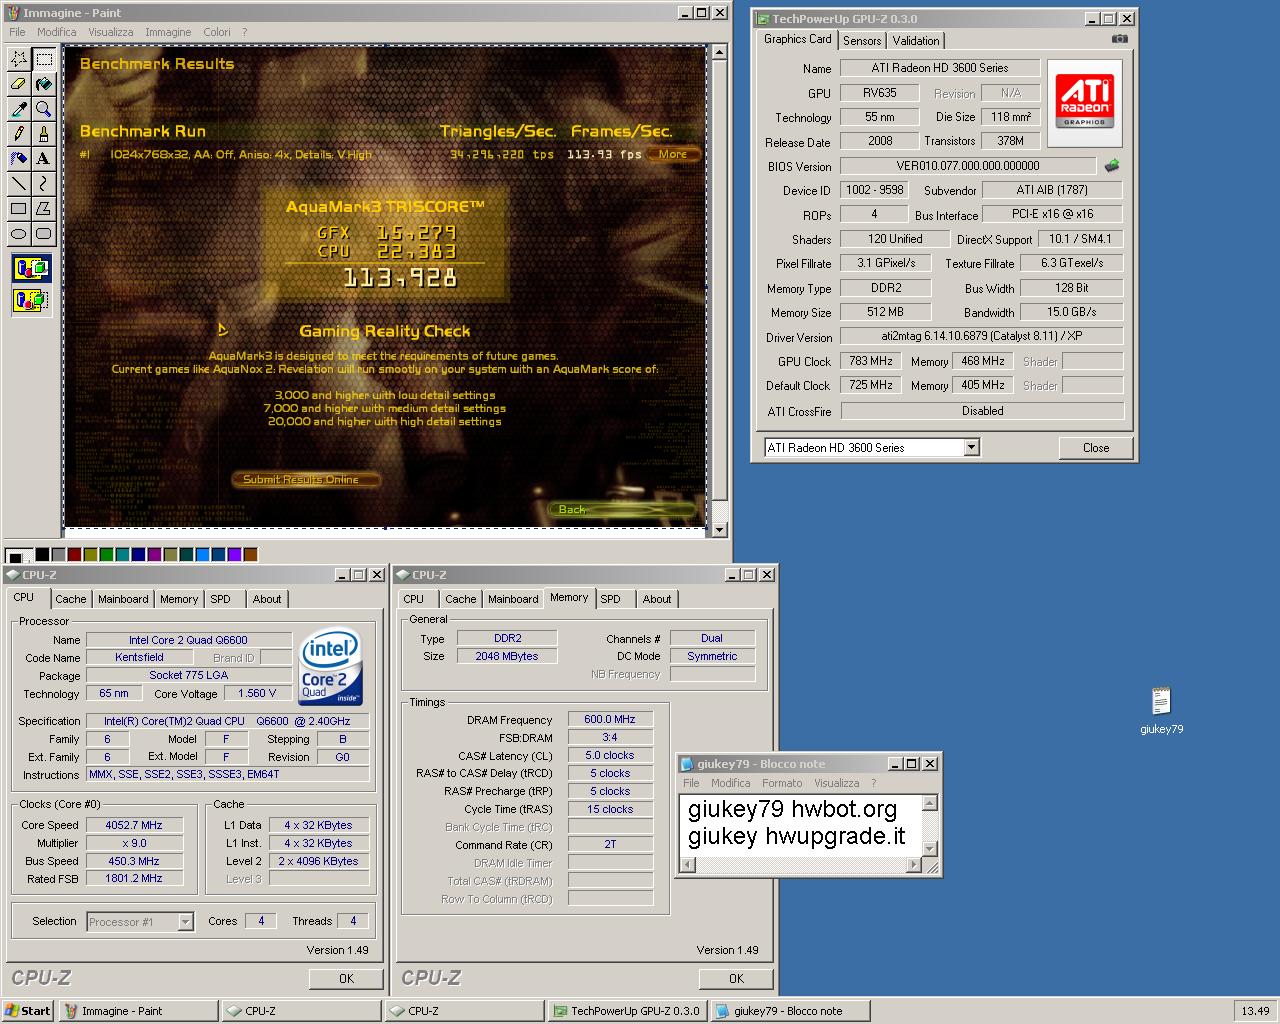Pick the dark red color in Paint palette
1280x1024 pixels.
pos(74,554)
